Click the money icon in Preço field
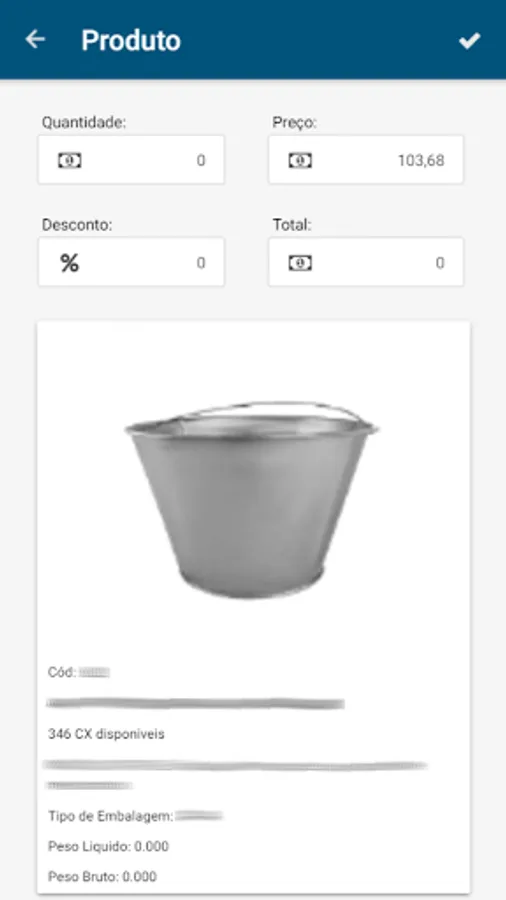The height and width of the screenshot is (900, 506). pyautogui.click(x=300, y=160)
